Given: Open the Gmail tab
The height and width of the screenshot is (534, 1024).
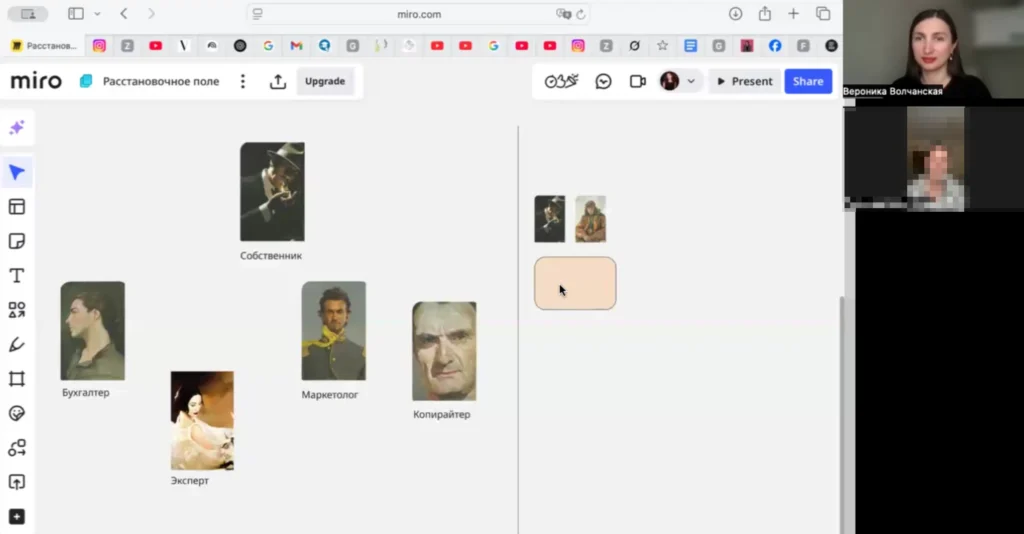Looking at the screenshot, I should (x=296, y=46).
